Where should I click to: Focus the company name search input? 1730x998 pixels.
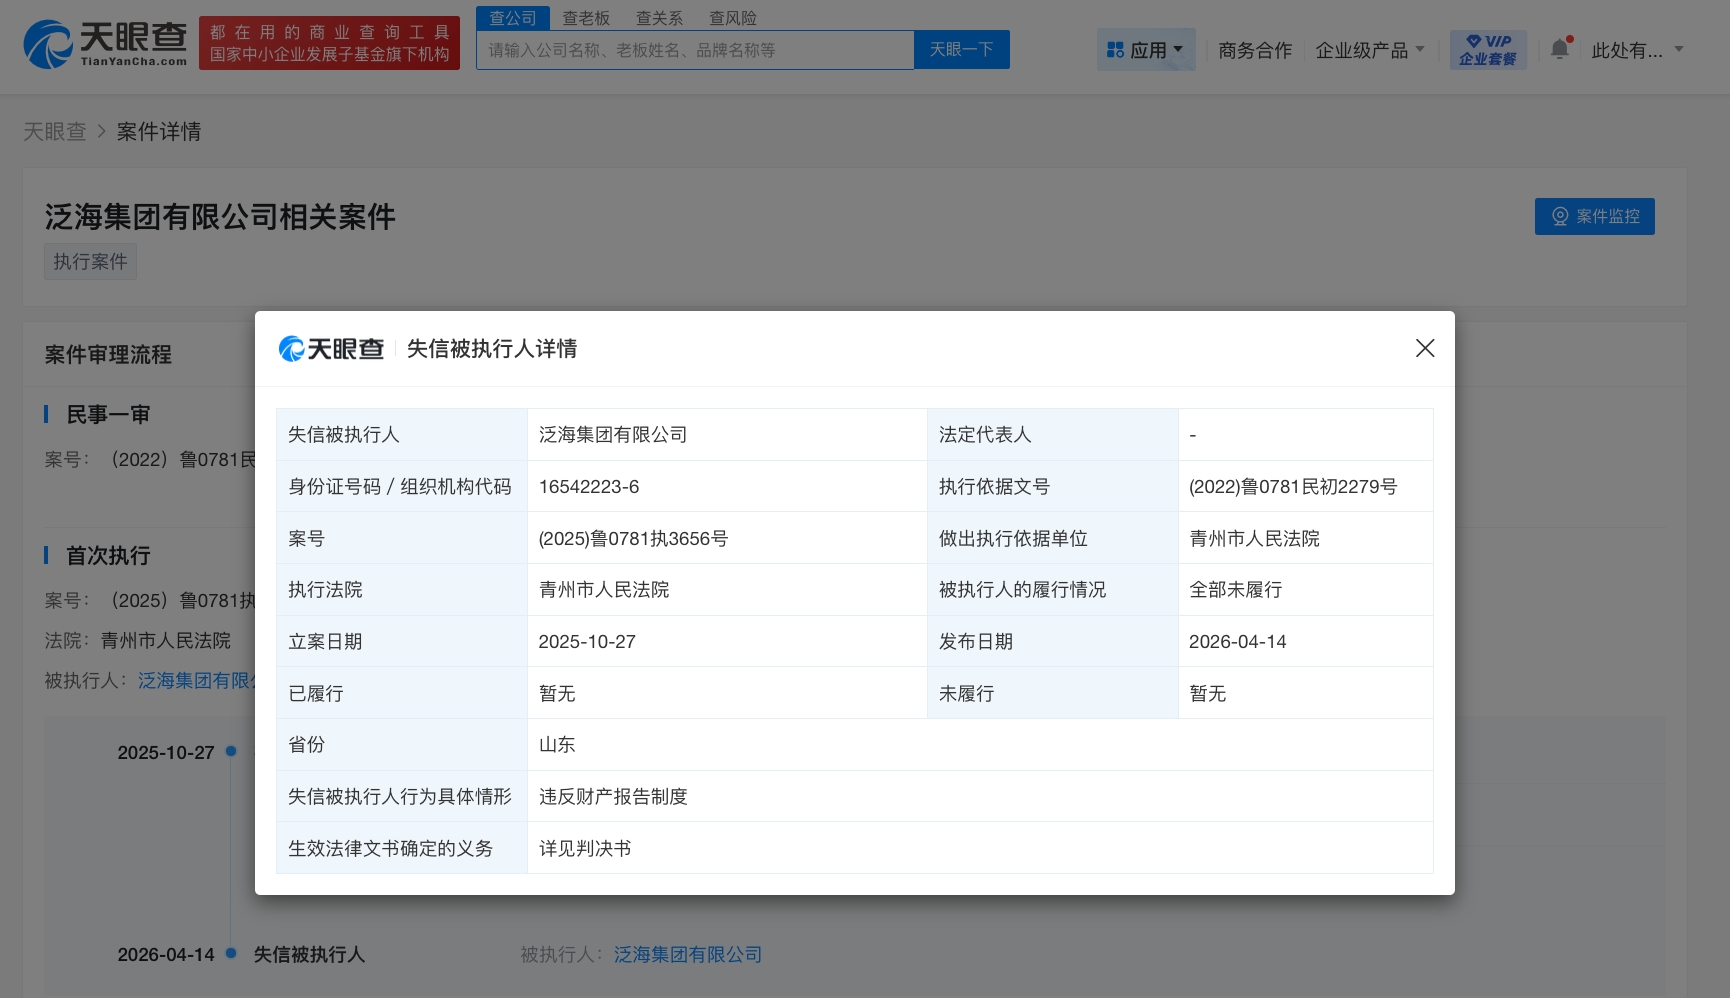coord(695,50)
